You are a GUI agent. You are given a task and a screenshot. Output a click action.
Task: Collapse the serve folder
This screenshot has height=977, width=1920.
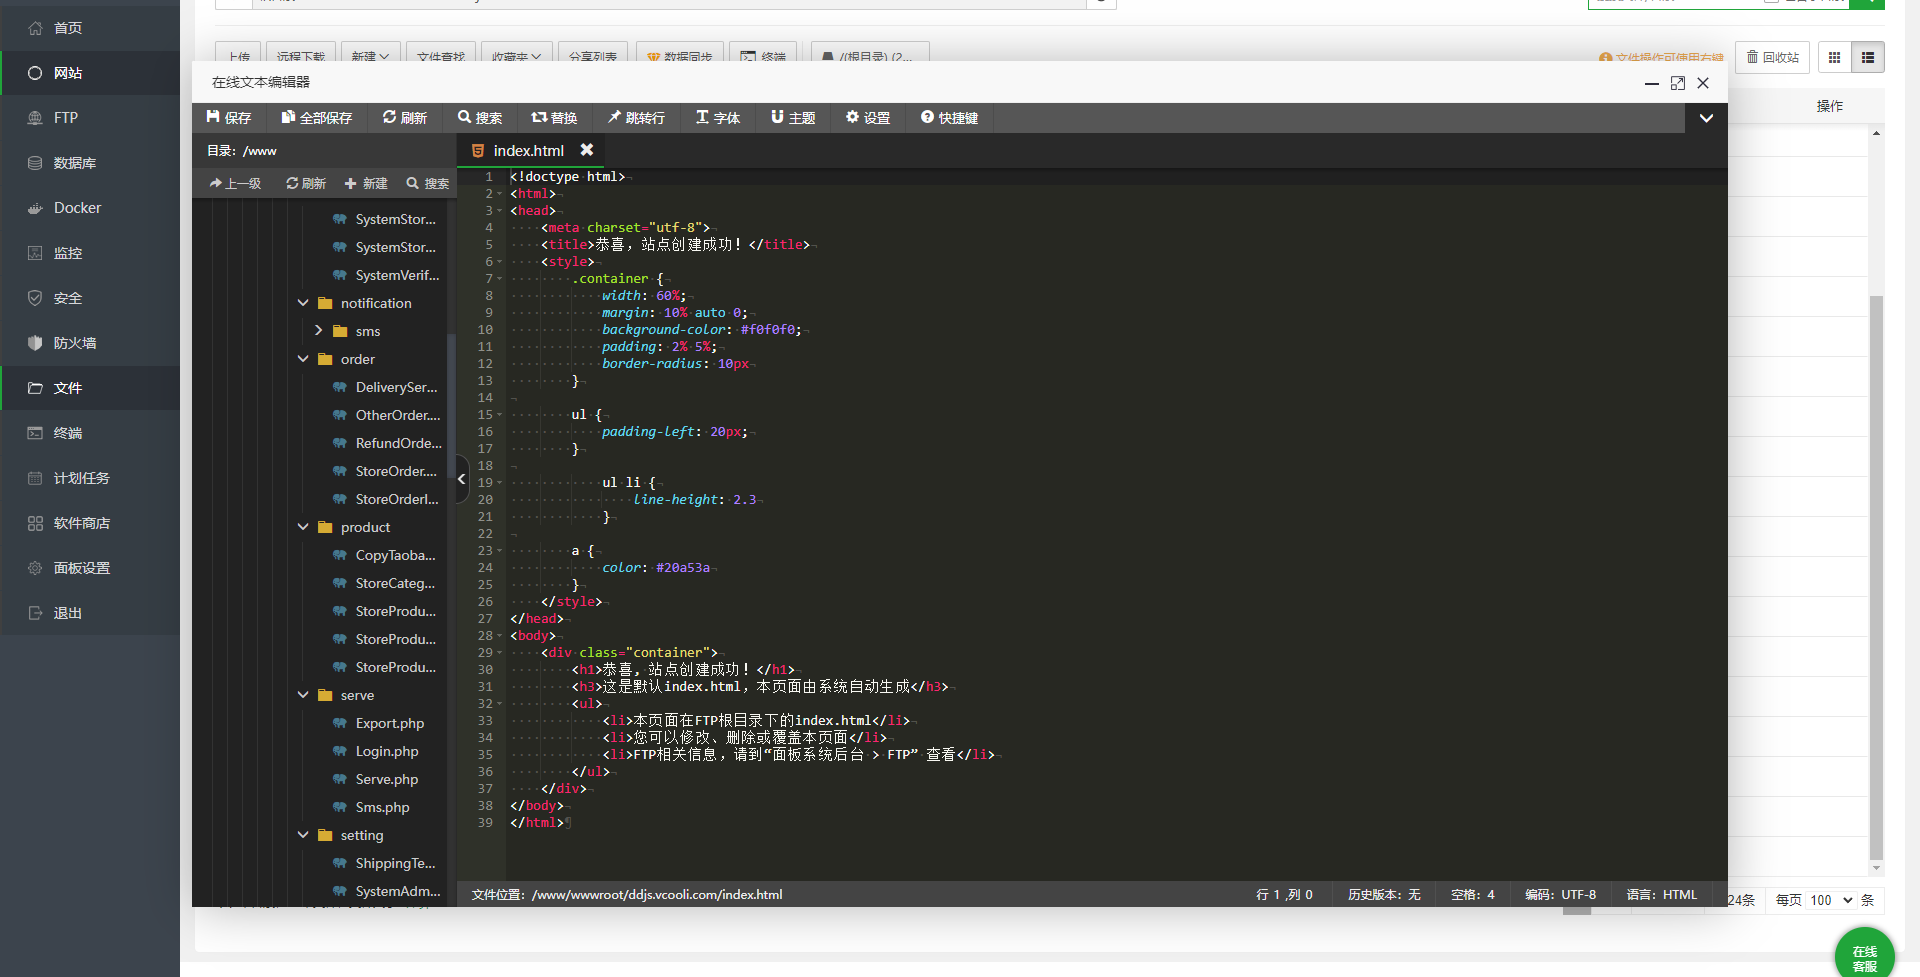click(x=303, y=695)
